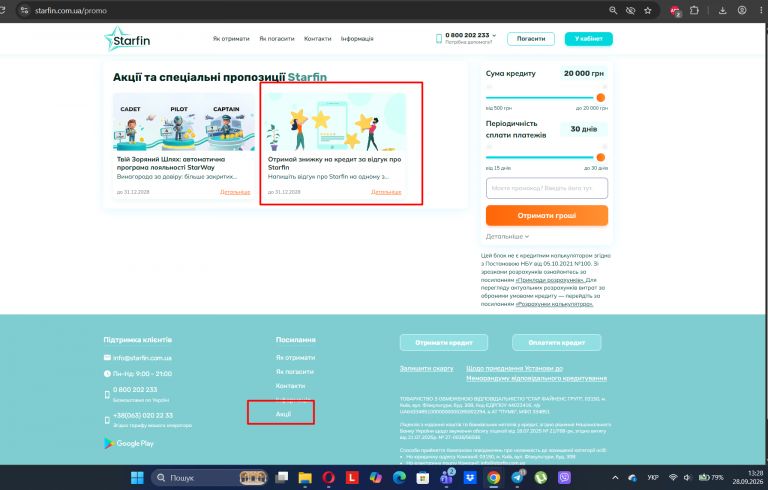Image resolution: width=768 pixels, height=490 pixels.
Task: Click the zoom magnifier icon in address bar
Action: (613, 10)
